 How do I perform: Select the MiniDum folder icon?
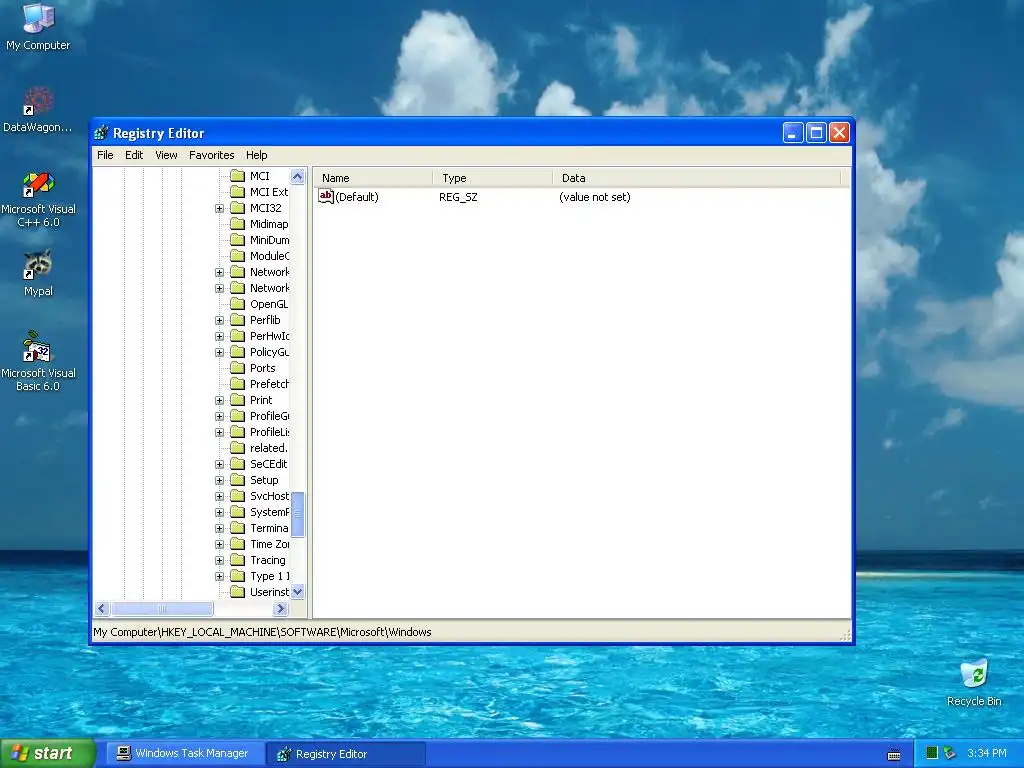click(238, 240)
